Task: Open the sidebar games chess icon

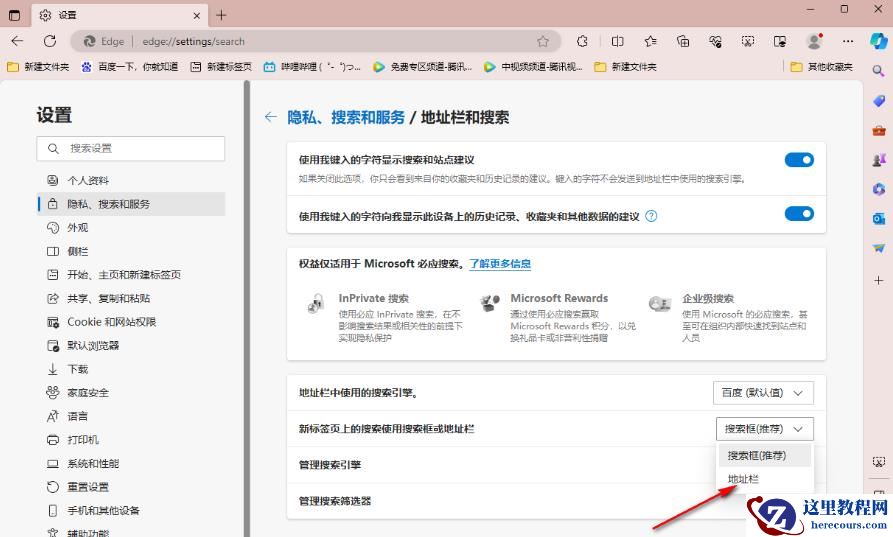Action: pyautogui.click(x=878, y=160)
